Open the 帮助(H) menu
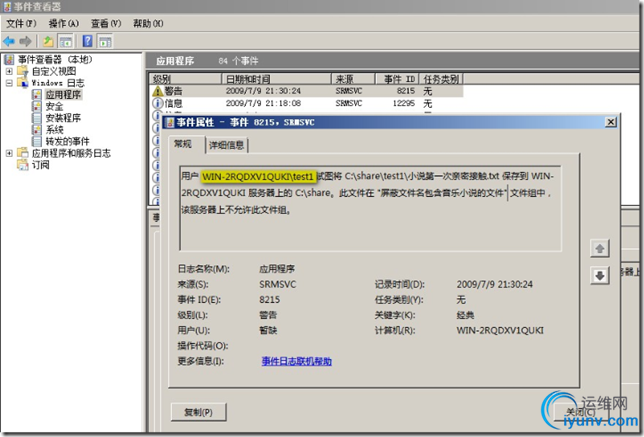Screen dimensions: 644x437 148,23
